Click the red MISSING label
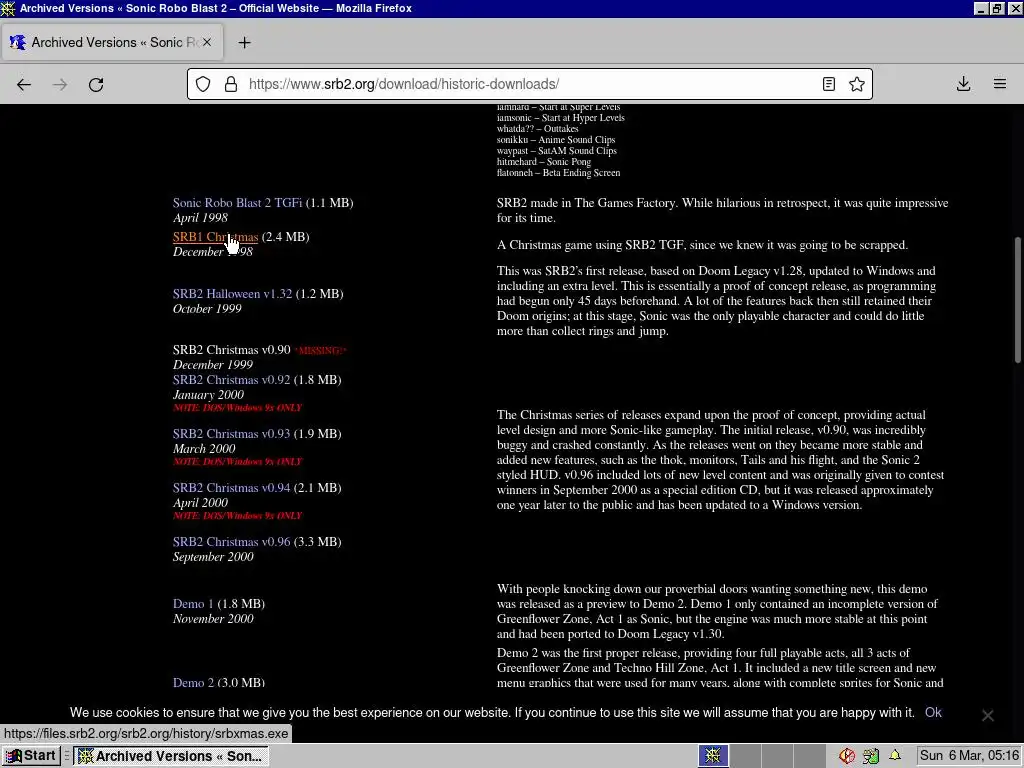1024x768 pixels. click(x=320, y=351)
